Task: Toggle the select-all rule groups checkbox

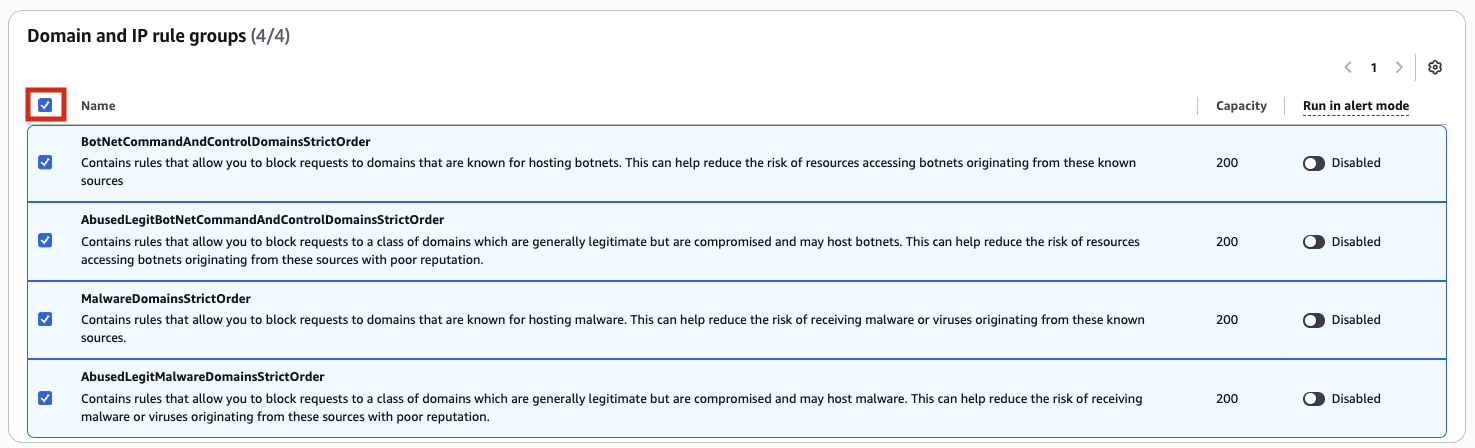Action: [x=45, y=104]
